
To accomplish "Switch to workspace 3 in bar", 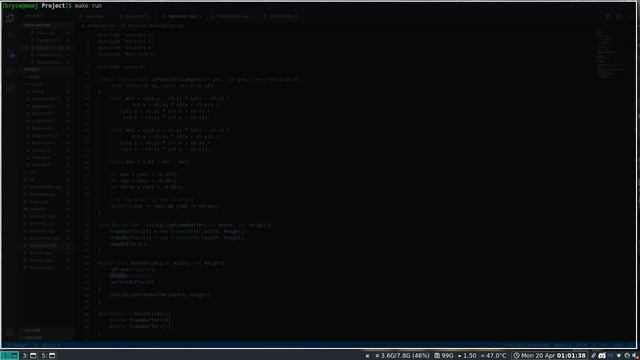I will coord(29,356).
